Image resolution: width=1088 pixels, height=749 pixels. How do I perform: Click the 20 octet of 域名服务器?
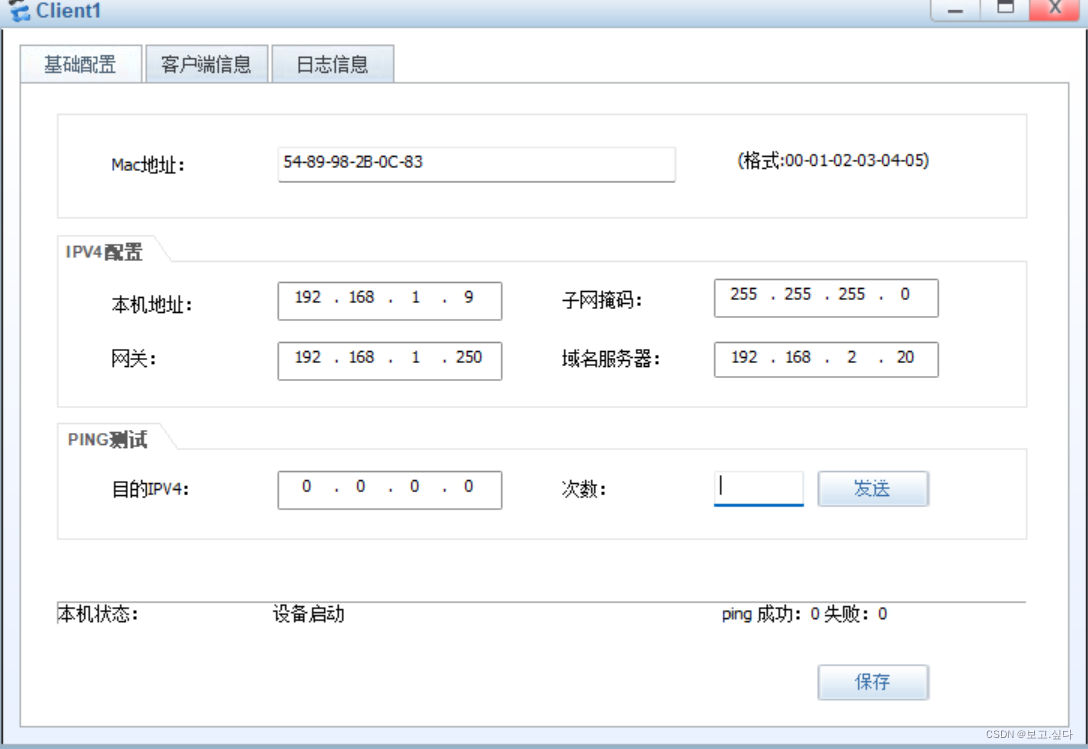pos(905,357)
